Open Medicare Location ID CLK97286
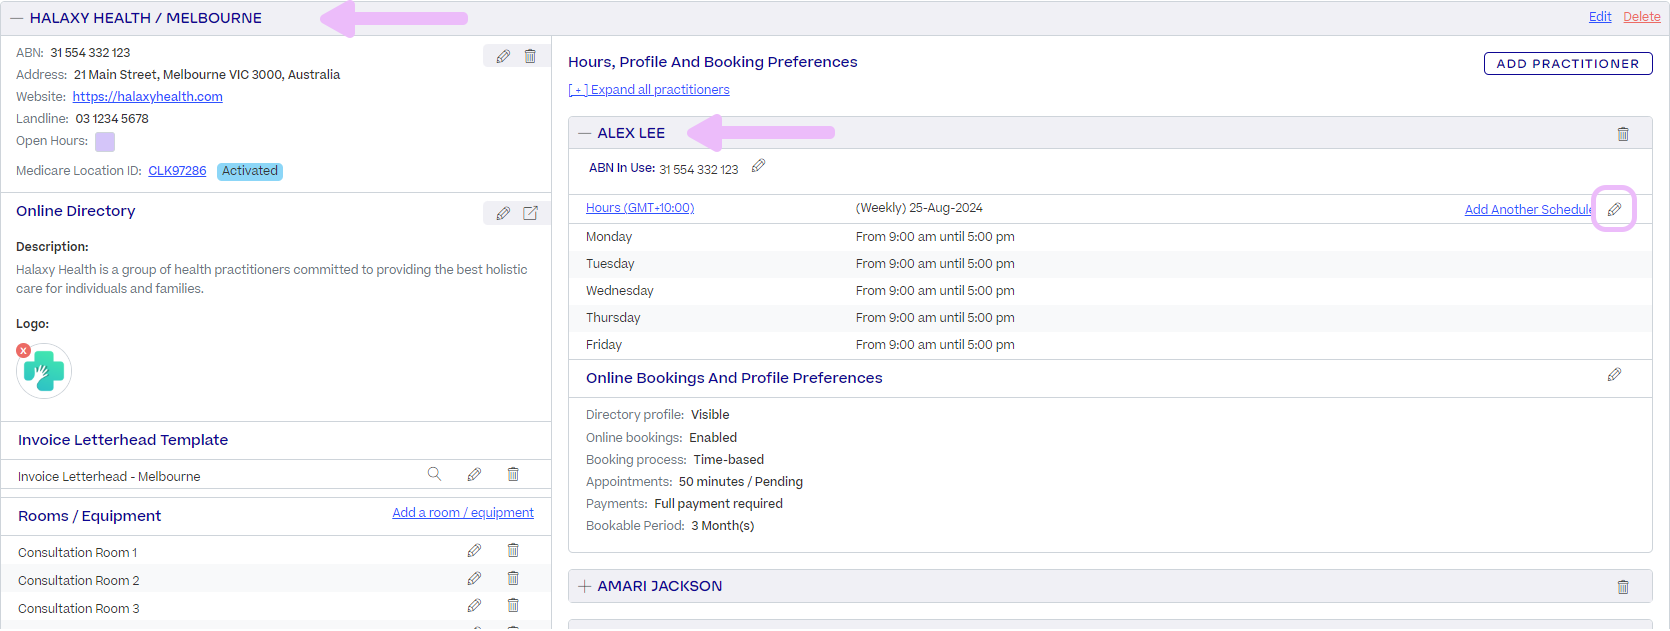 [x=177, y=171]
